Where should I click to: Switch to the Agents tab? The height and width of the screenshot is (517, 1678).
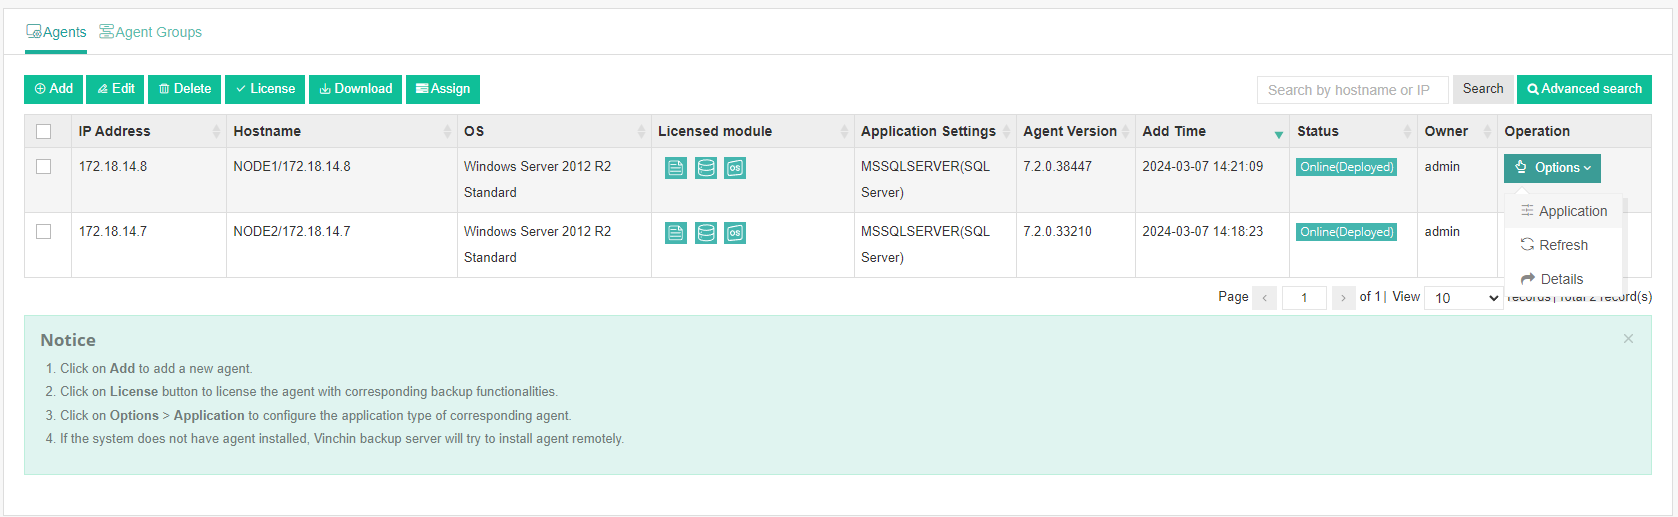[x=56, y=32]
